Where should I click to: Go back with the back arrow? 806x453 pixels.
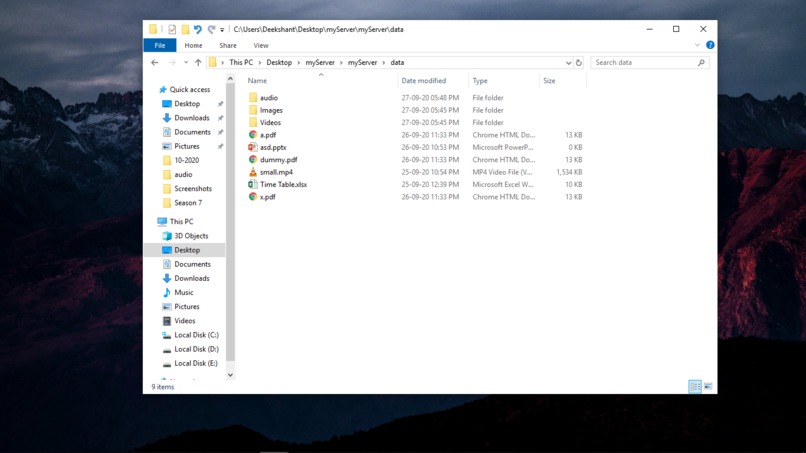click(x=155, y=62)
